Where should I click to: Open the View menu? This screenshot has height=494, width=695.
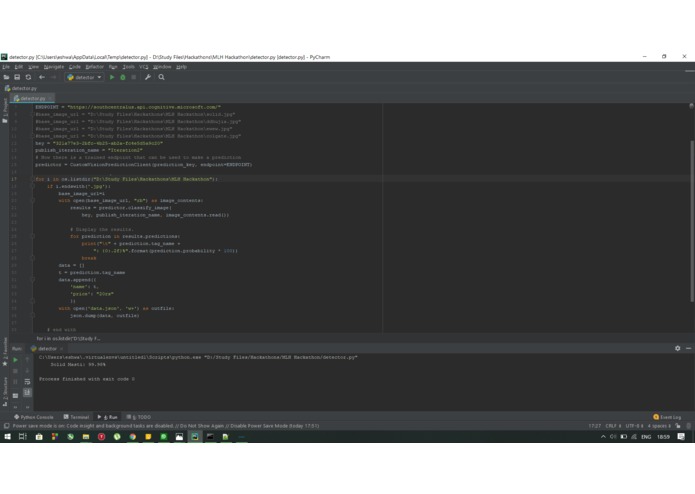pos(33,67)
